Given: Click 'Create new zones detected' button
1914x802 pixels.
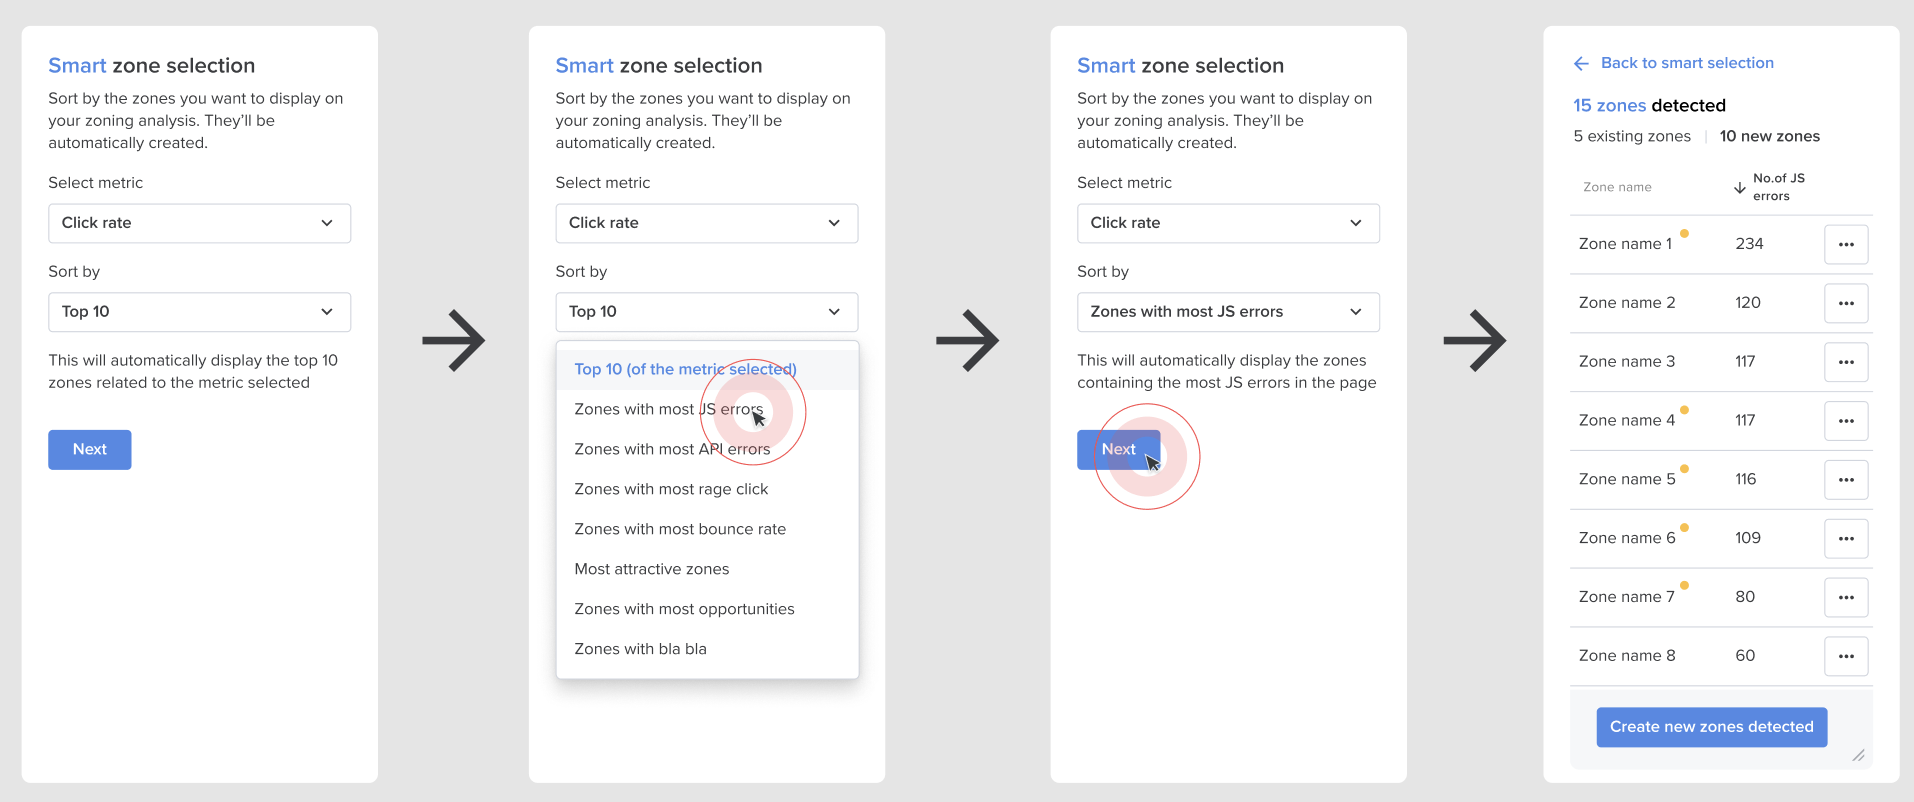Looking at the screenshot, I should point(1711,727).
